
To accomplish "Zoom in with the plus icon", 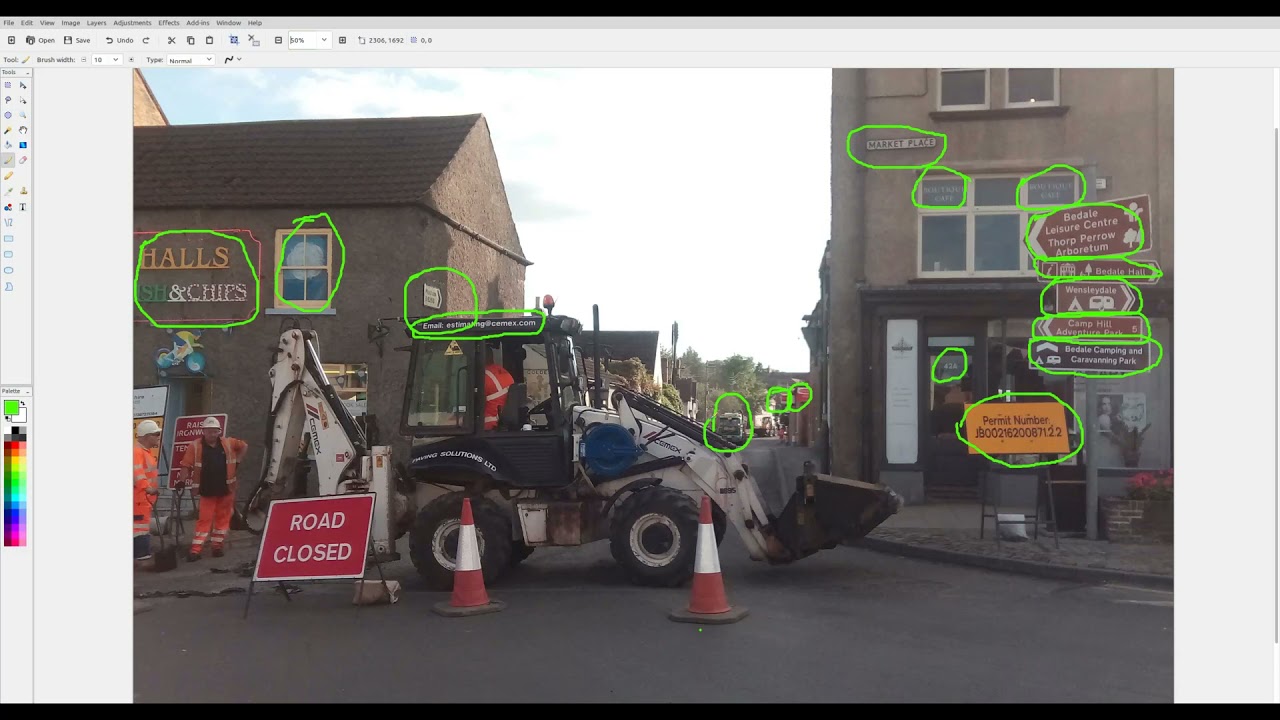I will [342, 40].
